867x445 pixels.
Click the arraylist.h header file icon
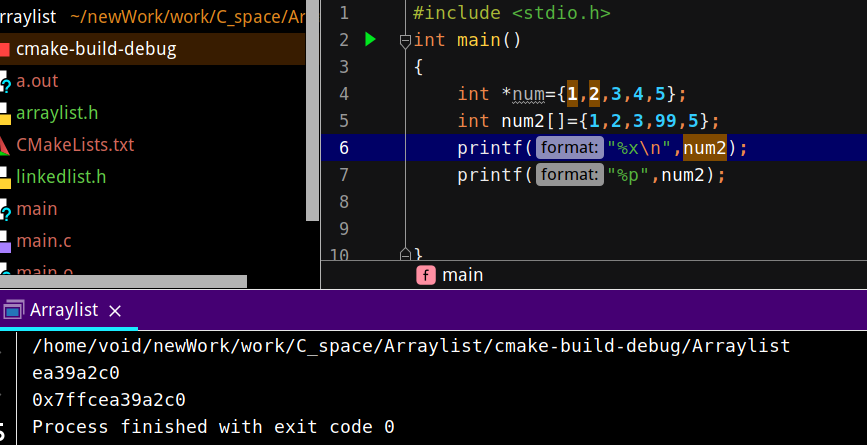tap(5, 113)
